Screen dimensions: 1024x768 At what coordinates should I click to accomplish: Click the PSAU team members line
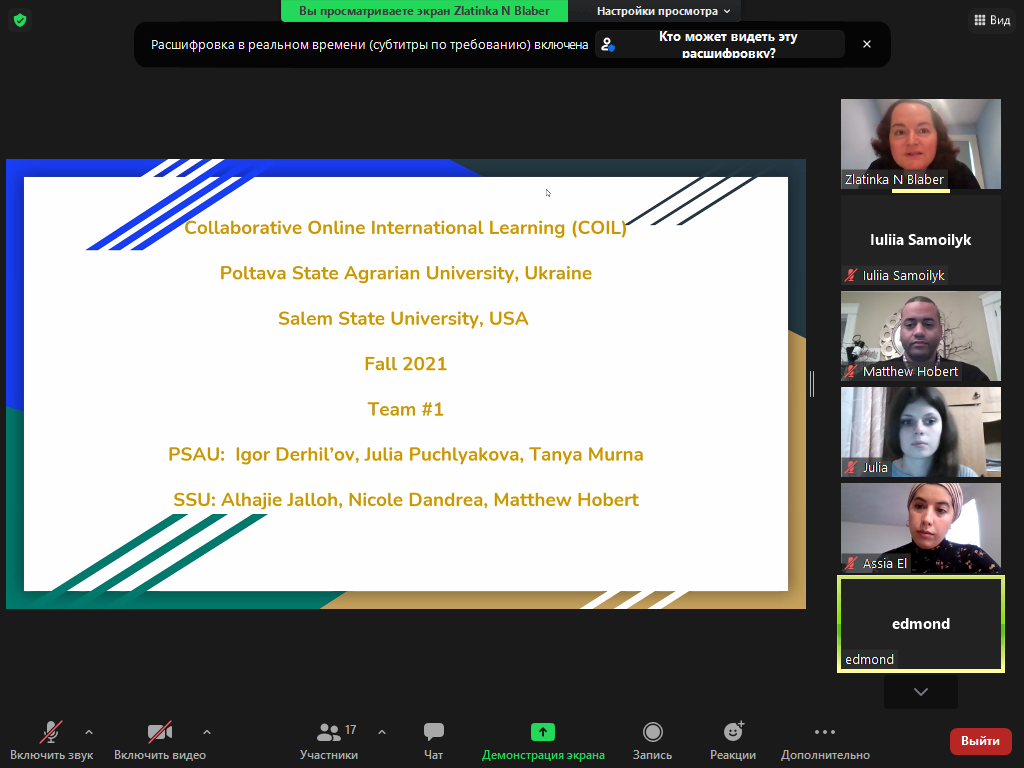pos(406,455)
